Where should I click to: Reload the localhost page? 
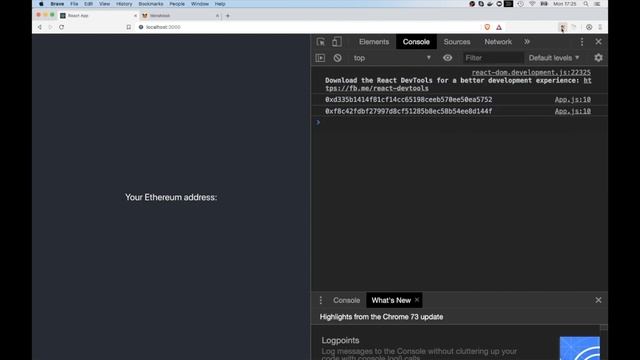[62, 27]
